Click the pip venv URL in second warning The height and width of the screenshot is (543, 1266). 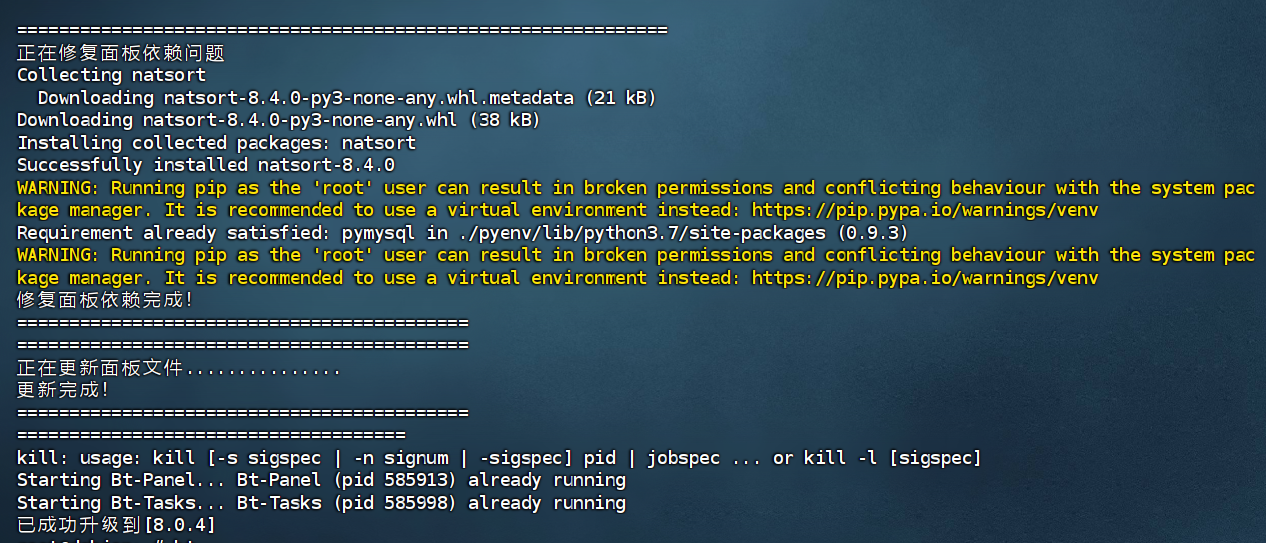point(925,277)
